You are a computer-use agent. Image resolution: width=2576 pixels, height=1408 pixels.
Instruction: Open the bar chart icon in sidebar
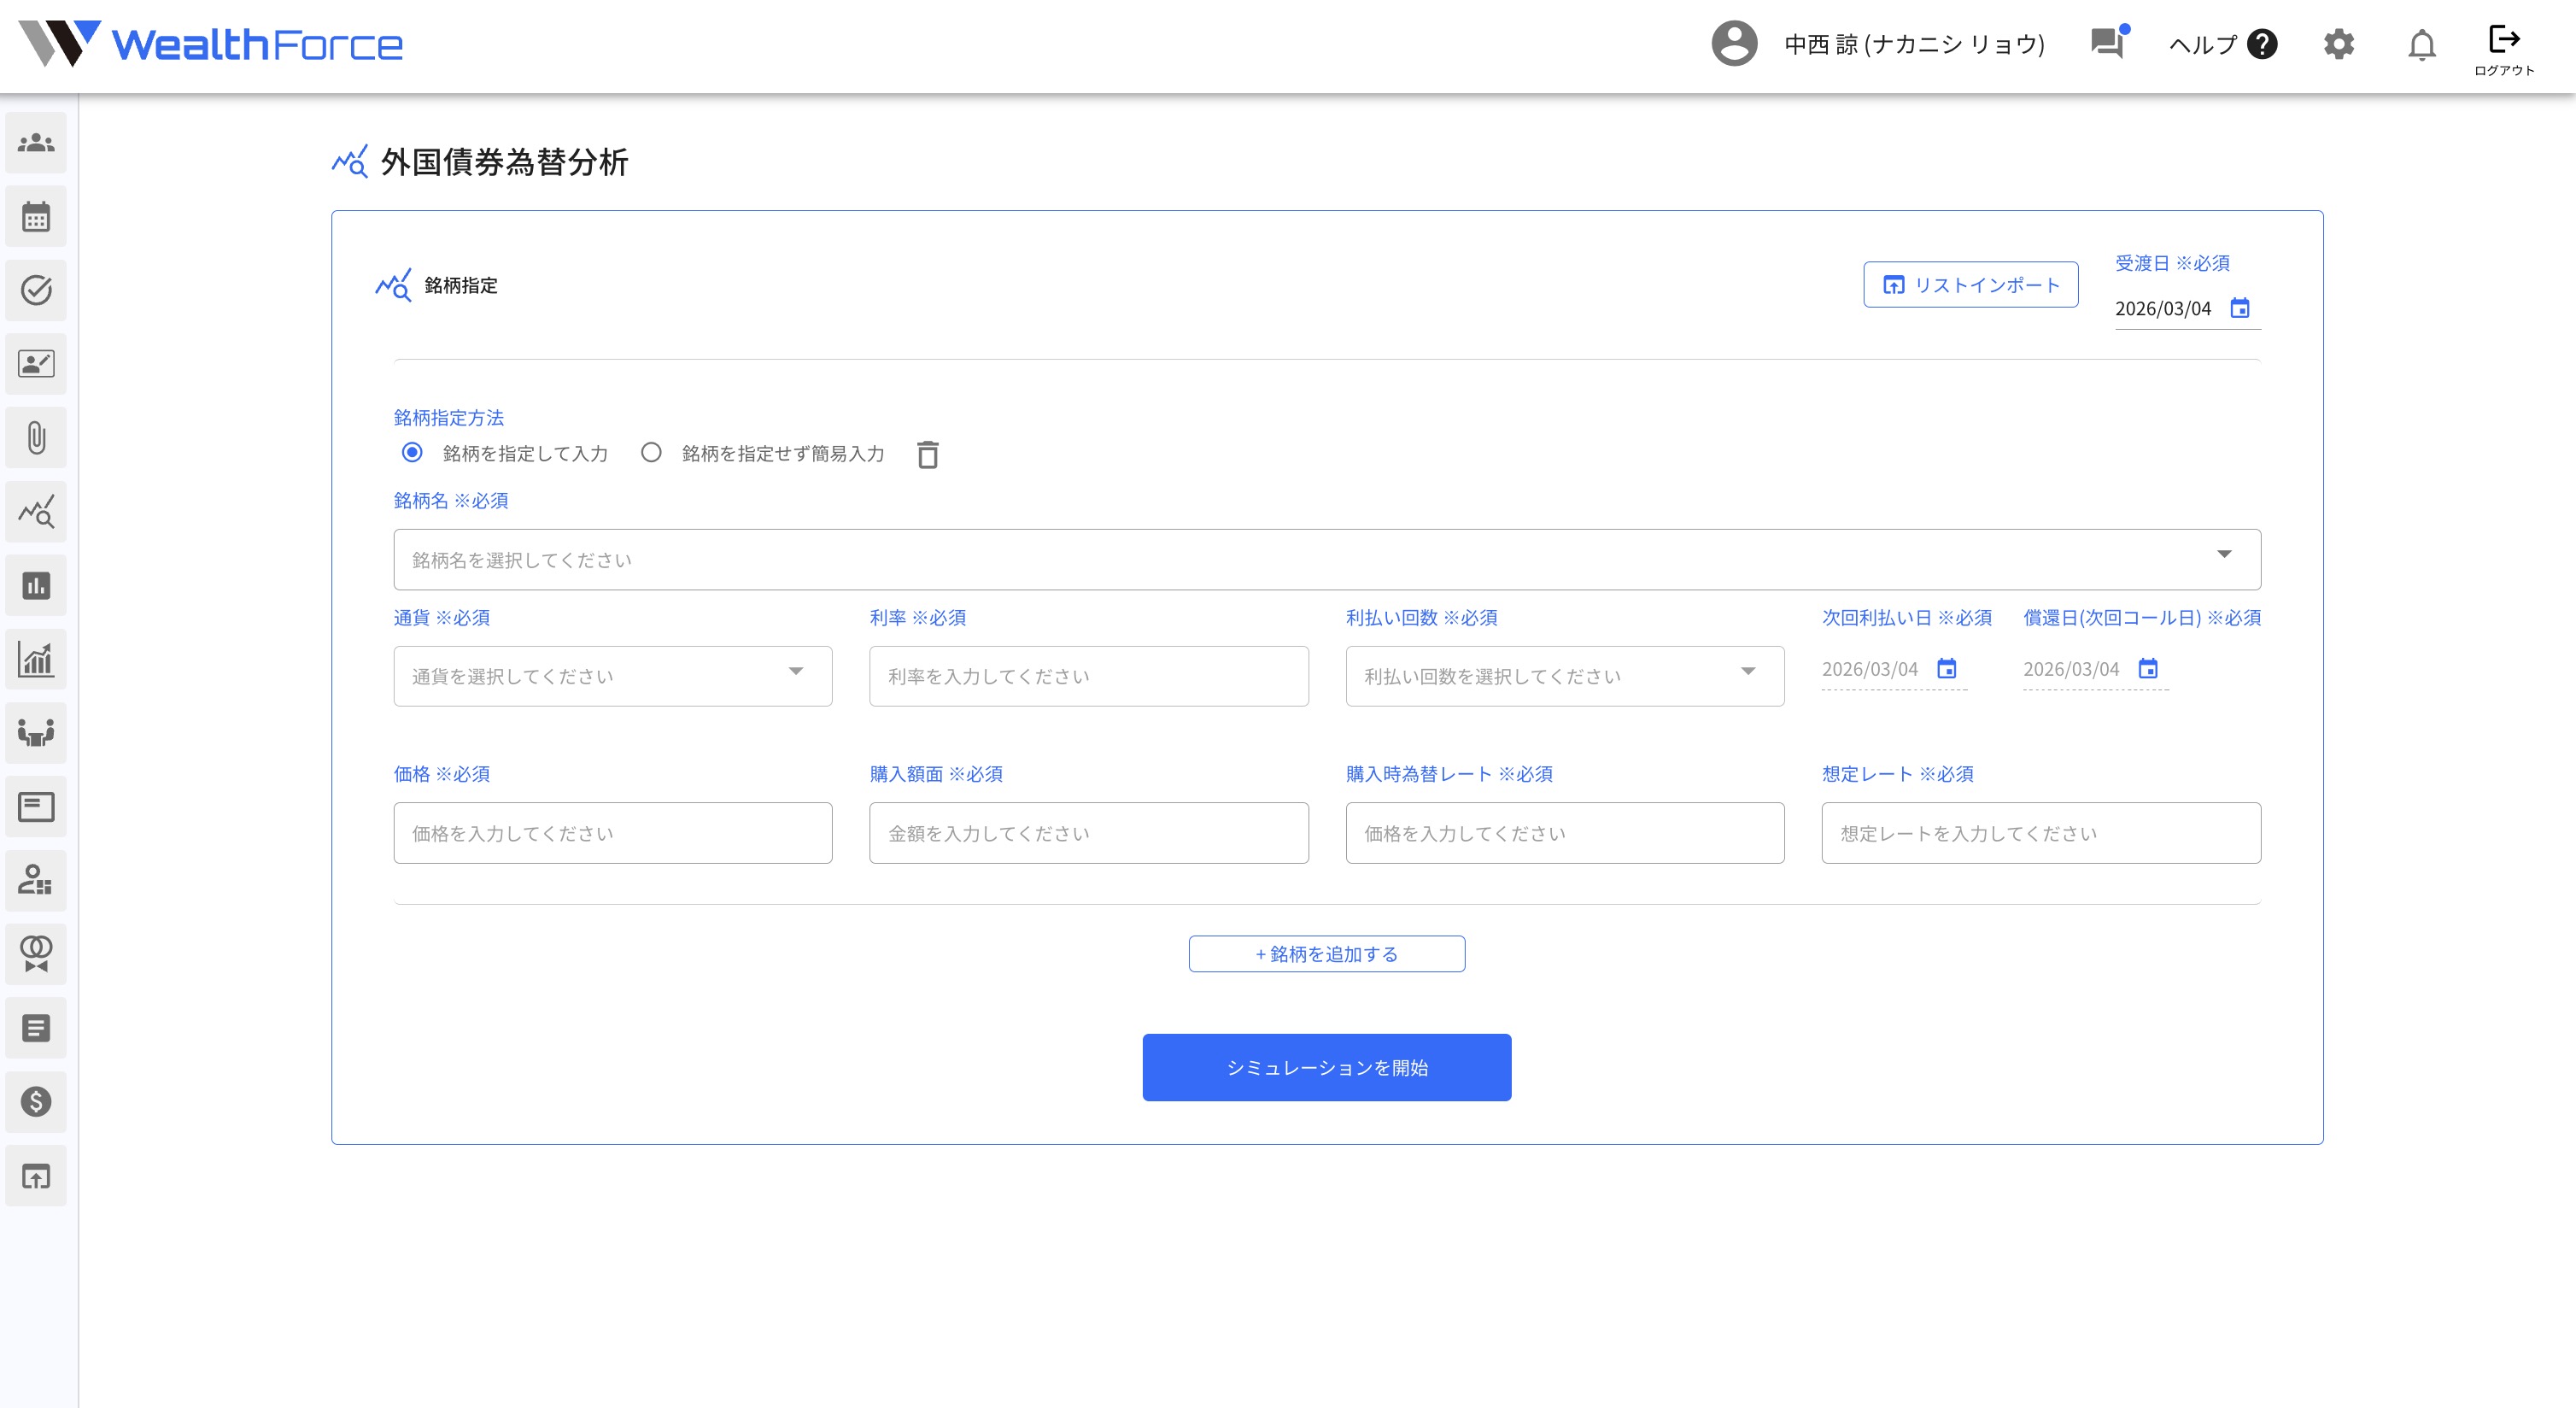(x=36, y=585)
